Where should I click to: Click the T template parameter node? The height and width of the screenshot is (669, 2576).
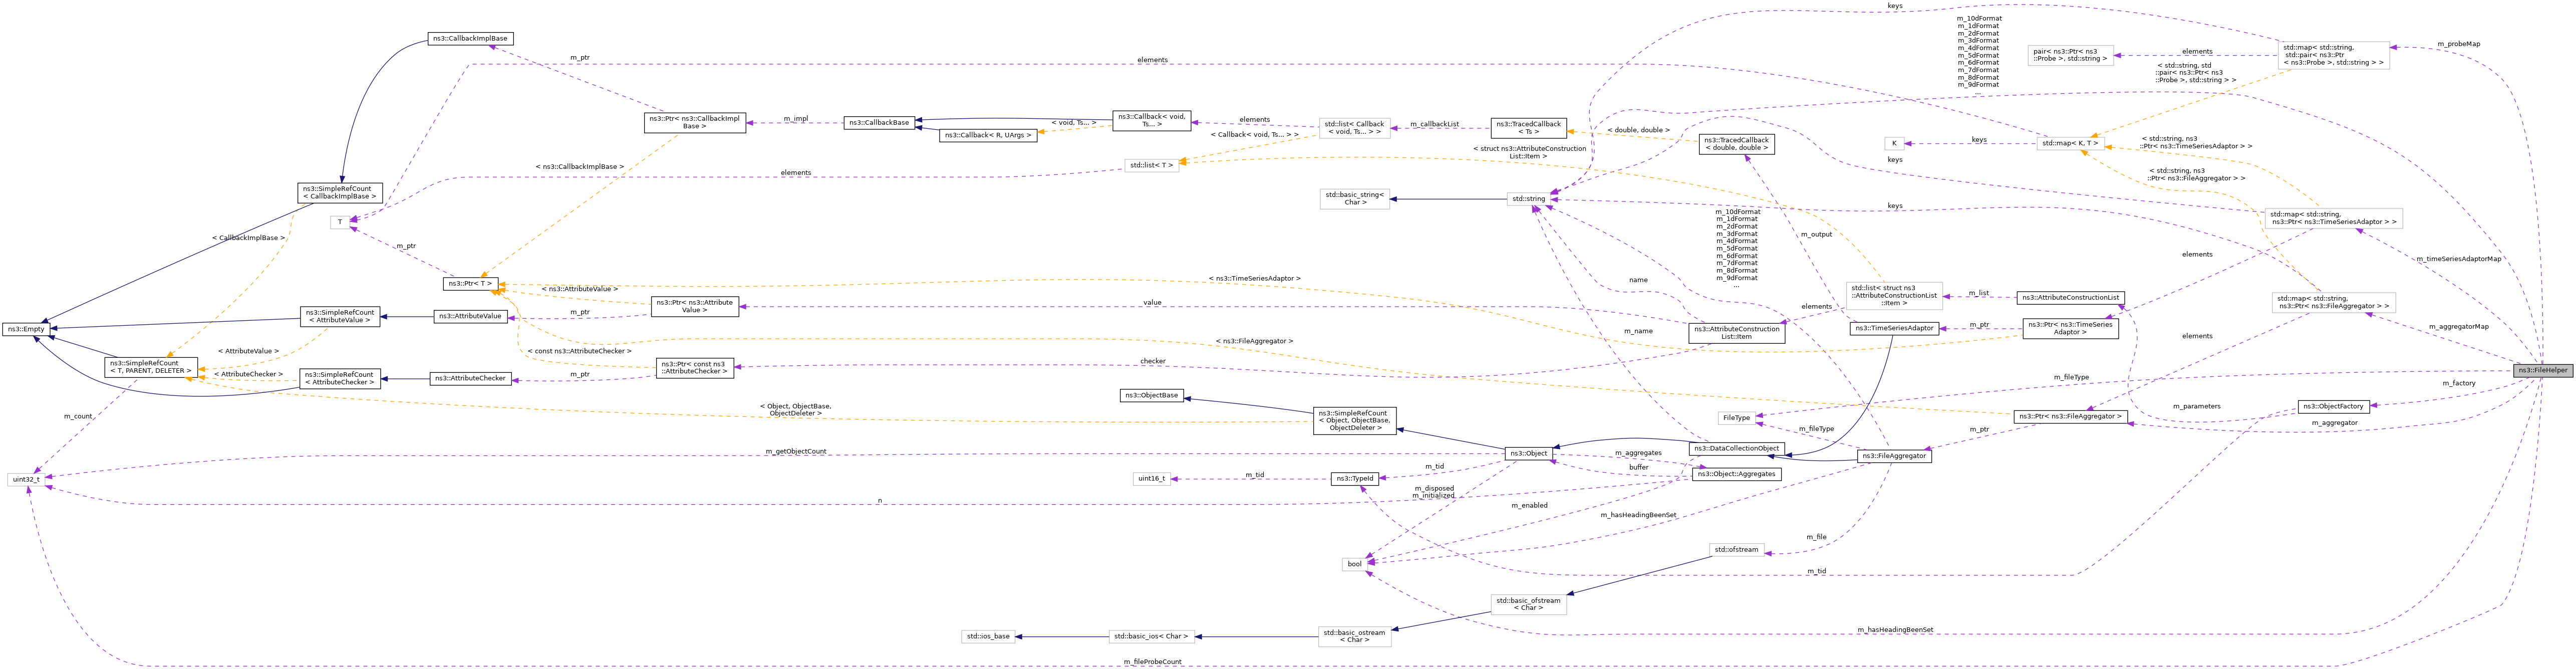tap(340, 222)
